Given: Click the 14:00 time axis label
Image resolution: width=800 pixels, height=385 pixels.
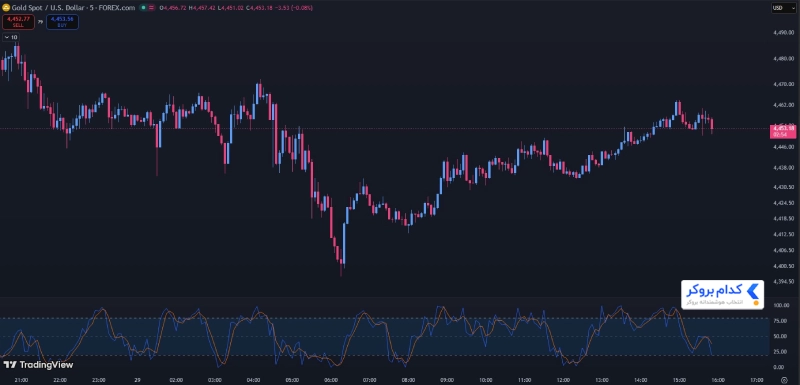Looking at the screenshot, I should coord(641,380).
